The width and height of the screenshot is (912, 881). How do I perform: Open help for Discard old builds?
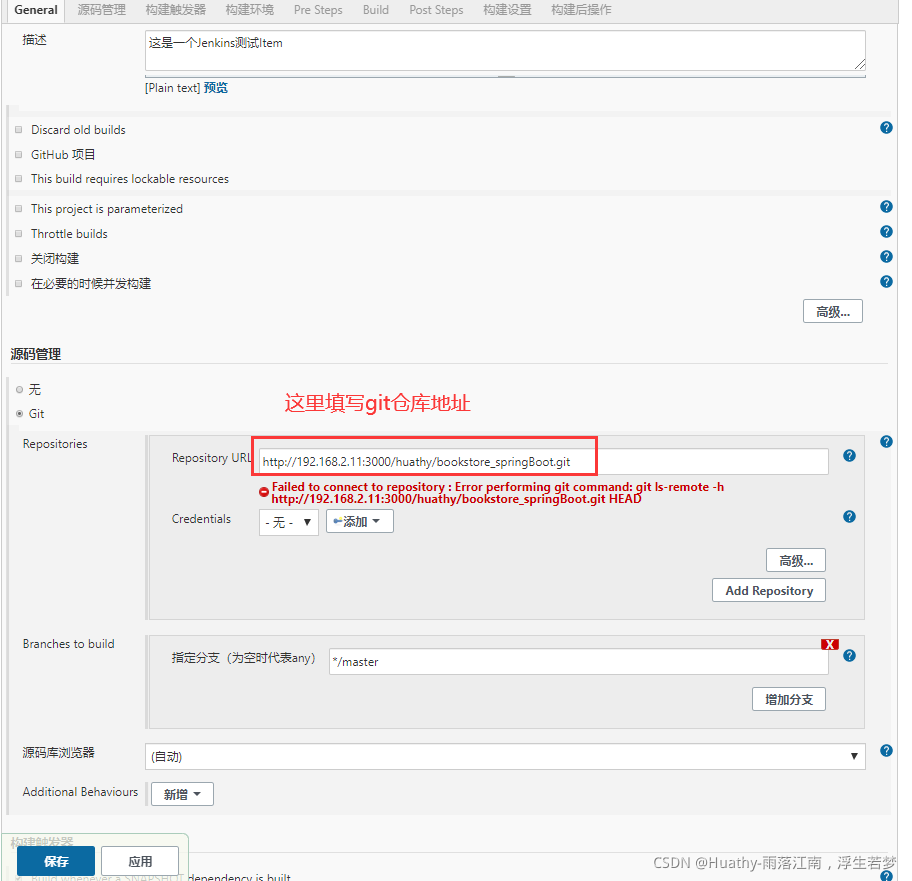tap(886, 128)
